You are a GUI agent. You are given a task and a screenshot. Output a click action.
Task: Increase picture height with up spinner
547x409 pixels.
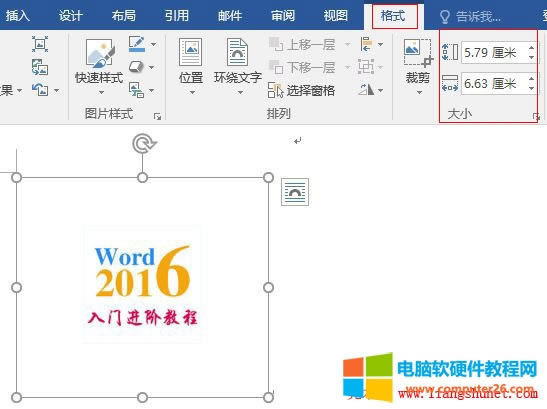531,47
